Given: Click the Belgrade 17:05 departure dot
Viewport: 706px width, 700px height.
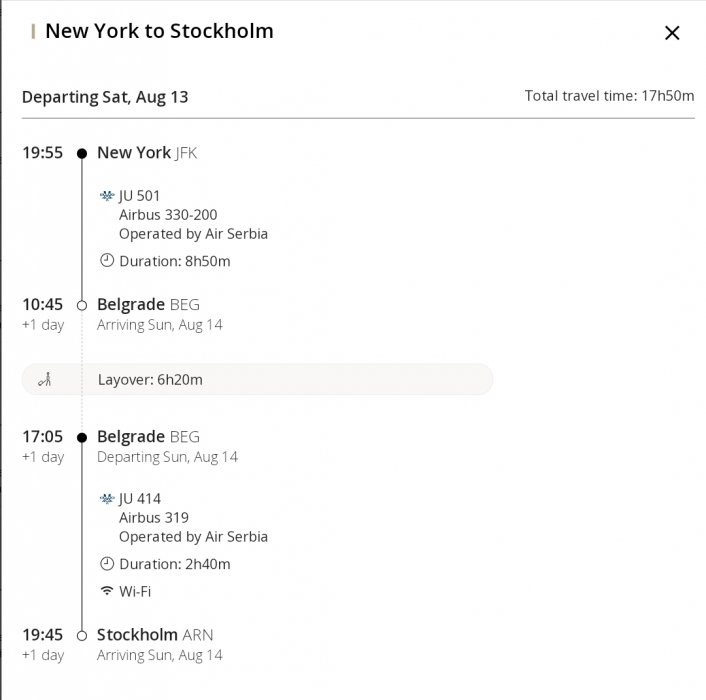Looking at the screenshot, I should tap(82, 437).
